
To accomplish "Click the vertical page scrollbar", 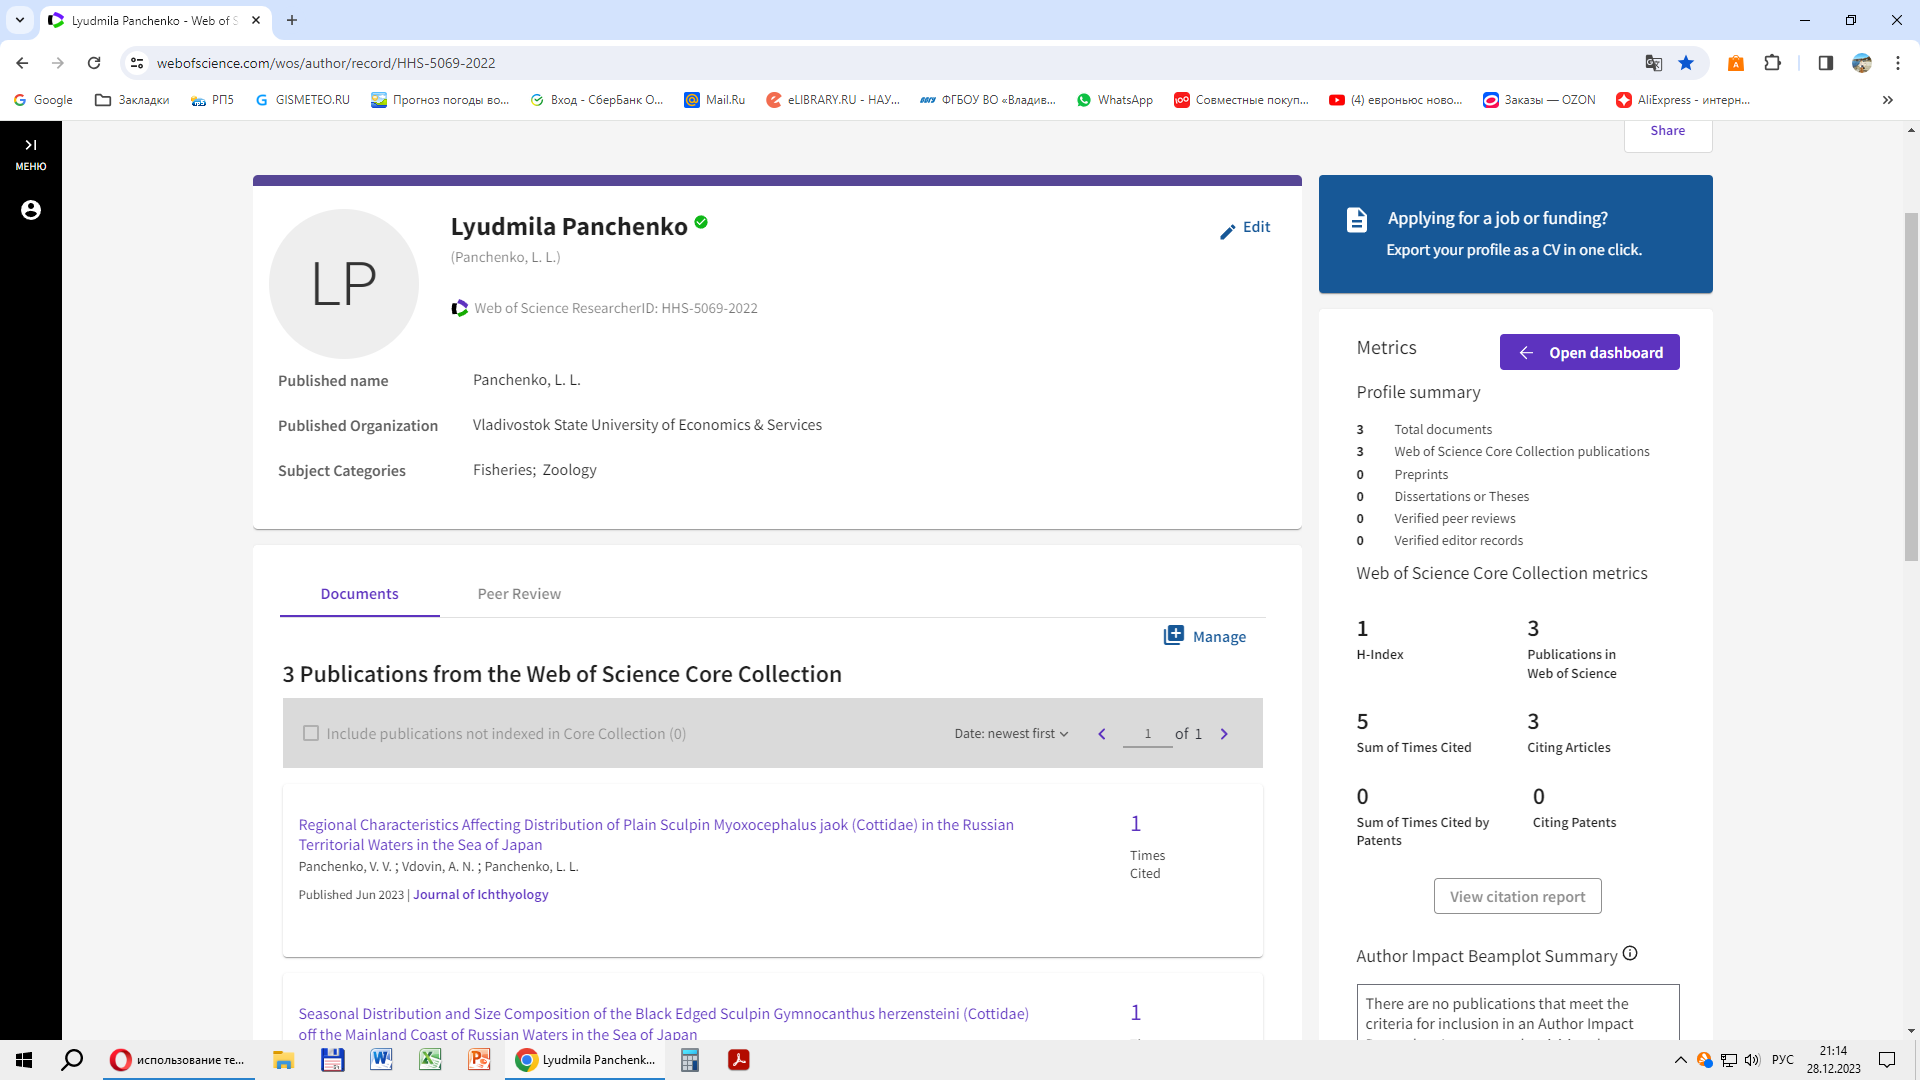I will click(x=1911, y=385).
